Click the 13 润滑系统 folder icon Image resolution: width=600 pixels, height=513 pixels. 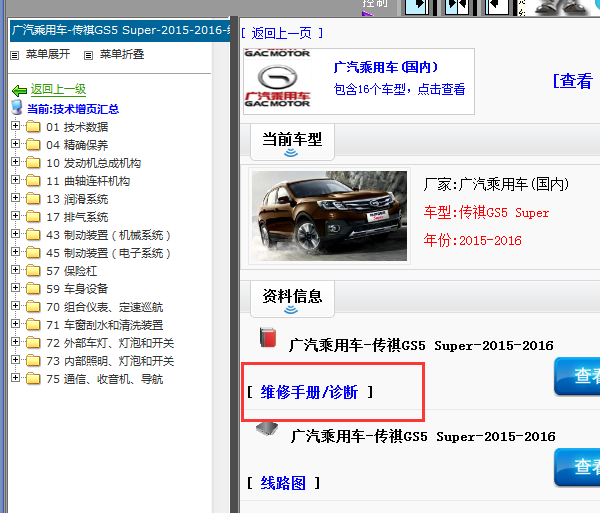(33, 199)
